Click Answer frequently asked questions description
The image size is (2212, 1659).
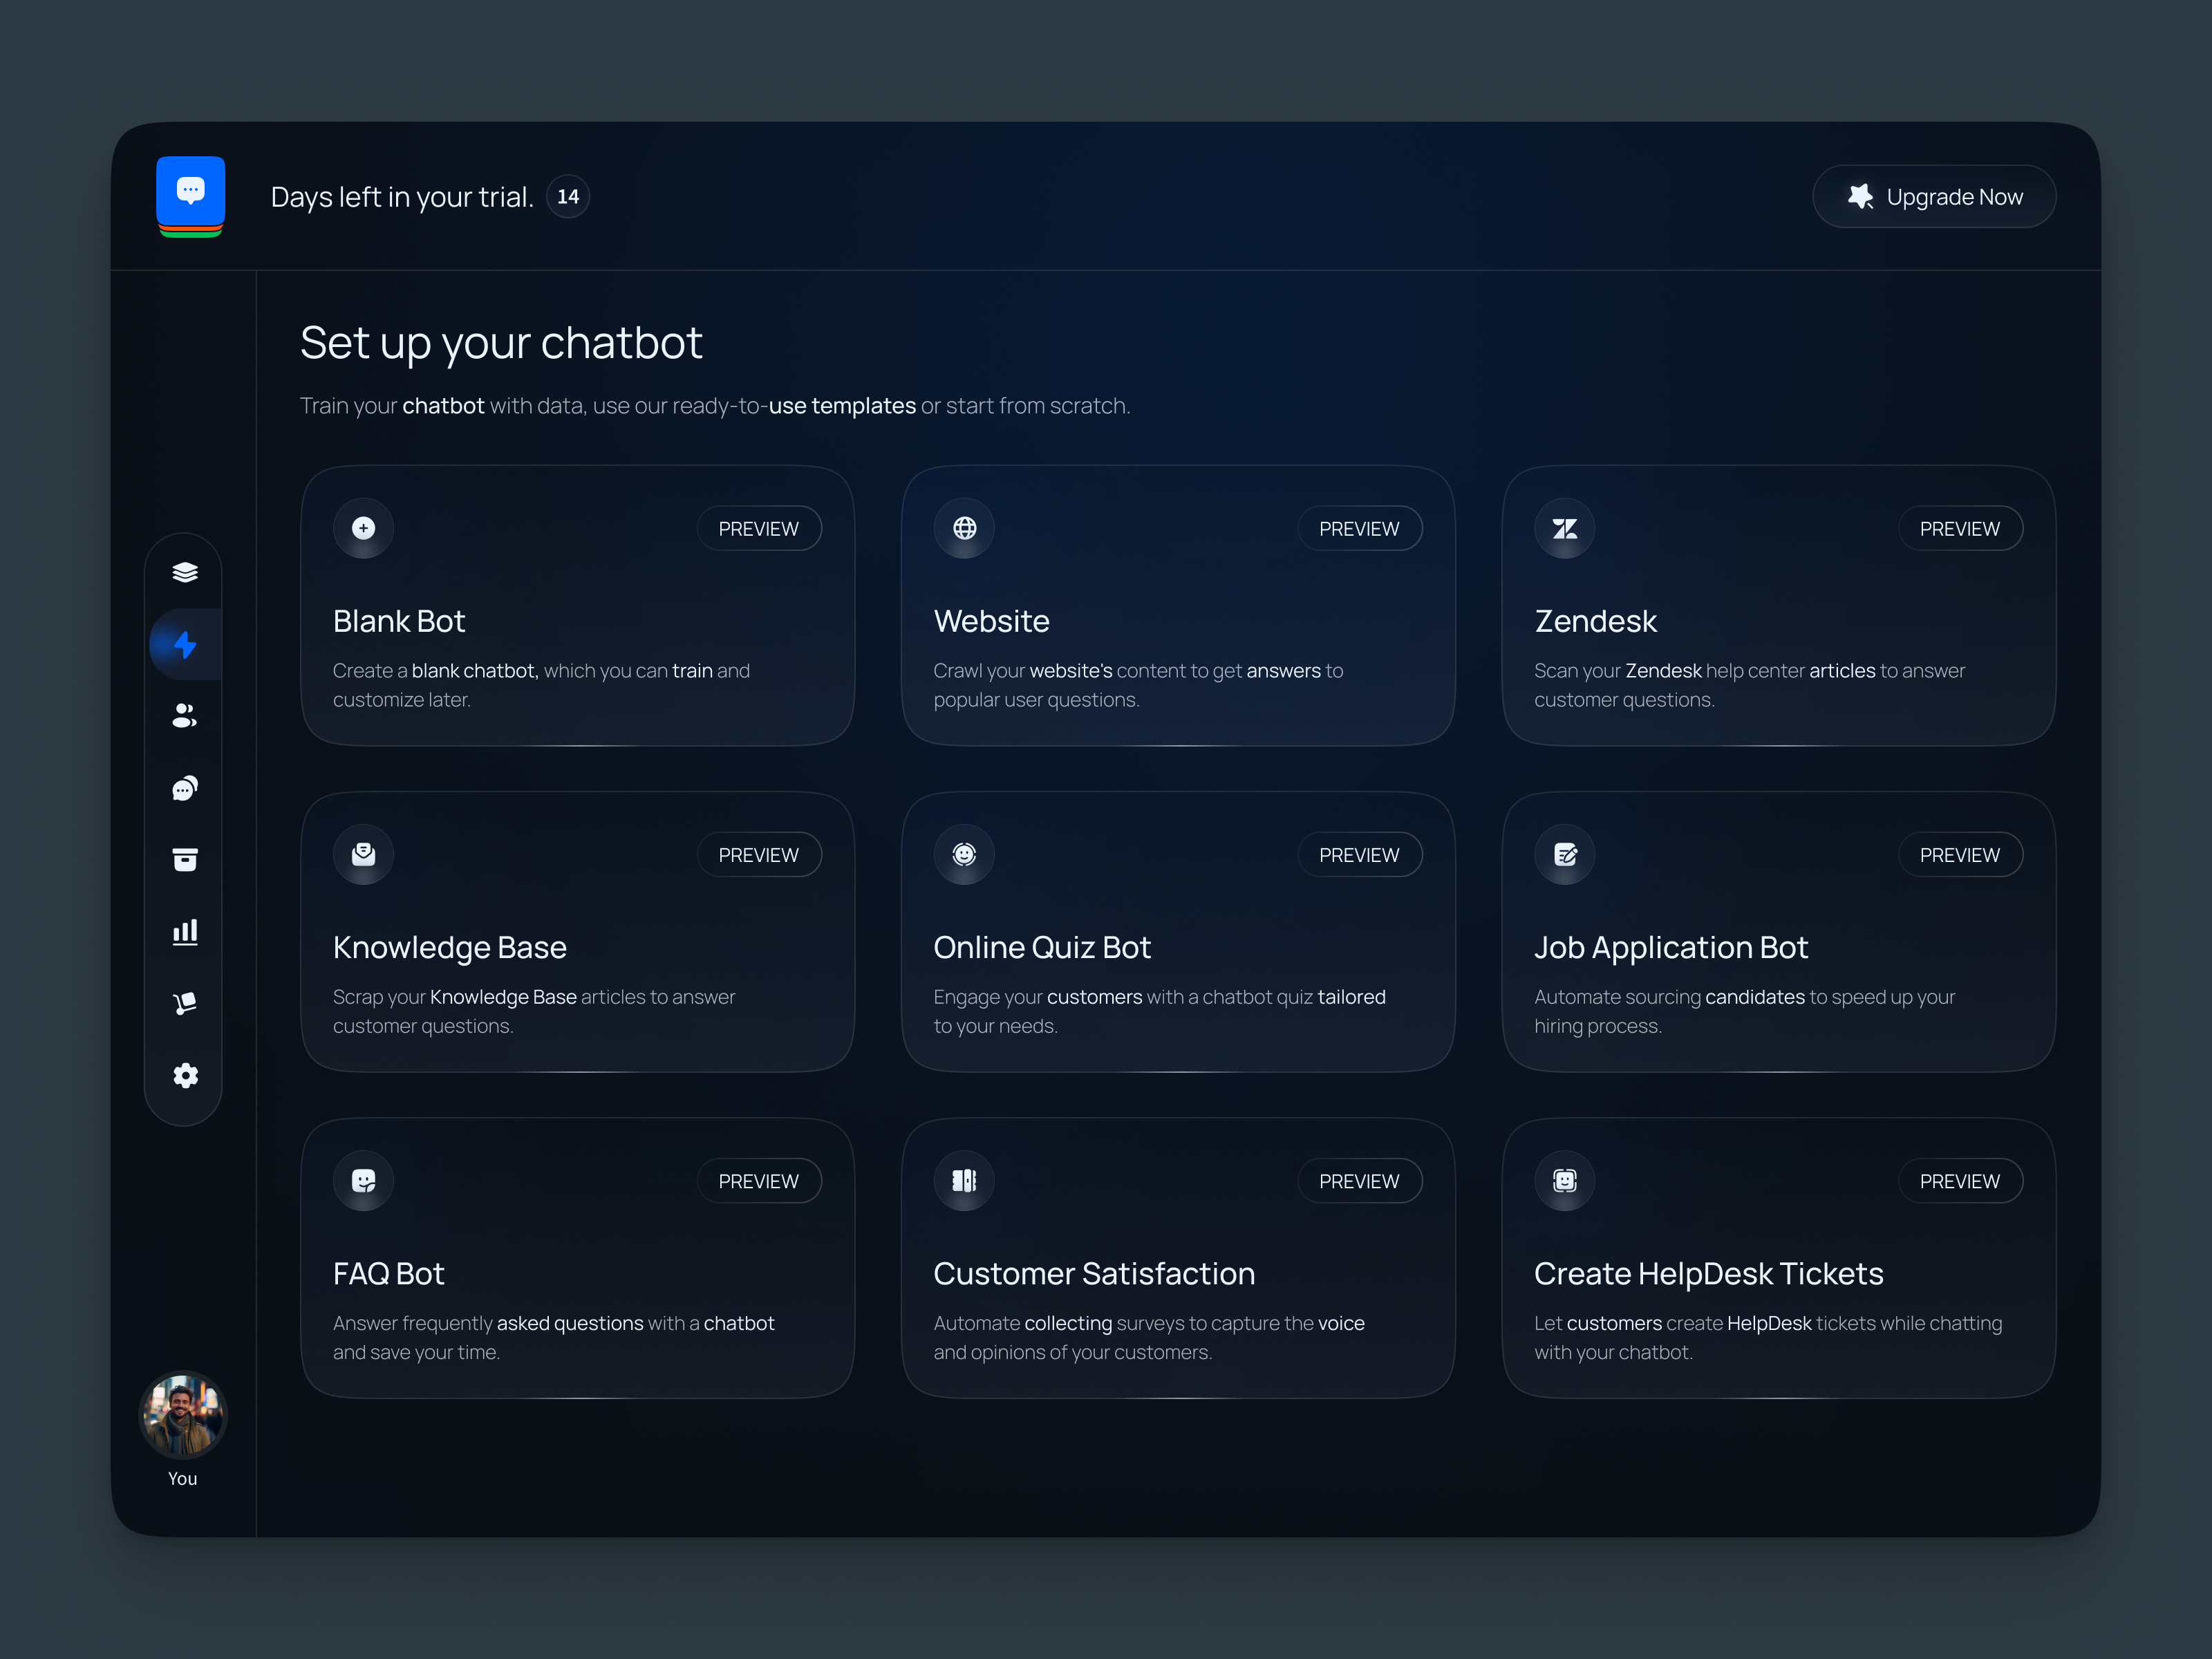tap(554, 1337)
